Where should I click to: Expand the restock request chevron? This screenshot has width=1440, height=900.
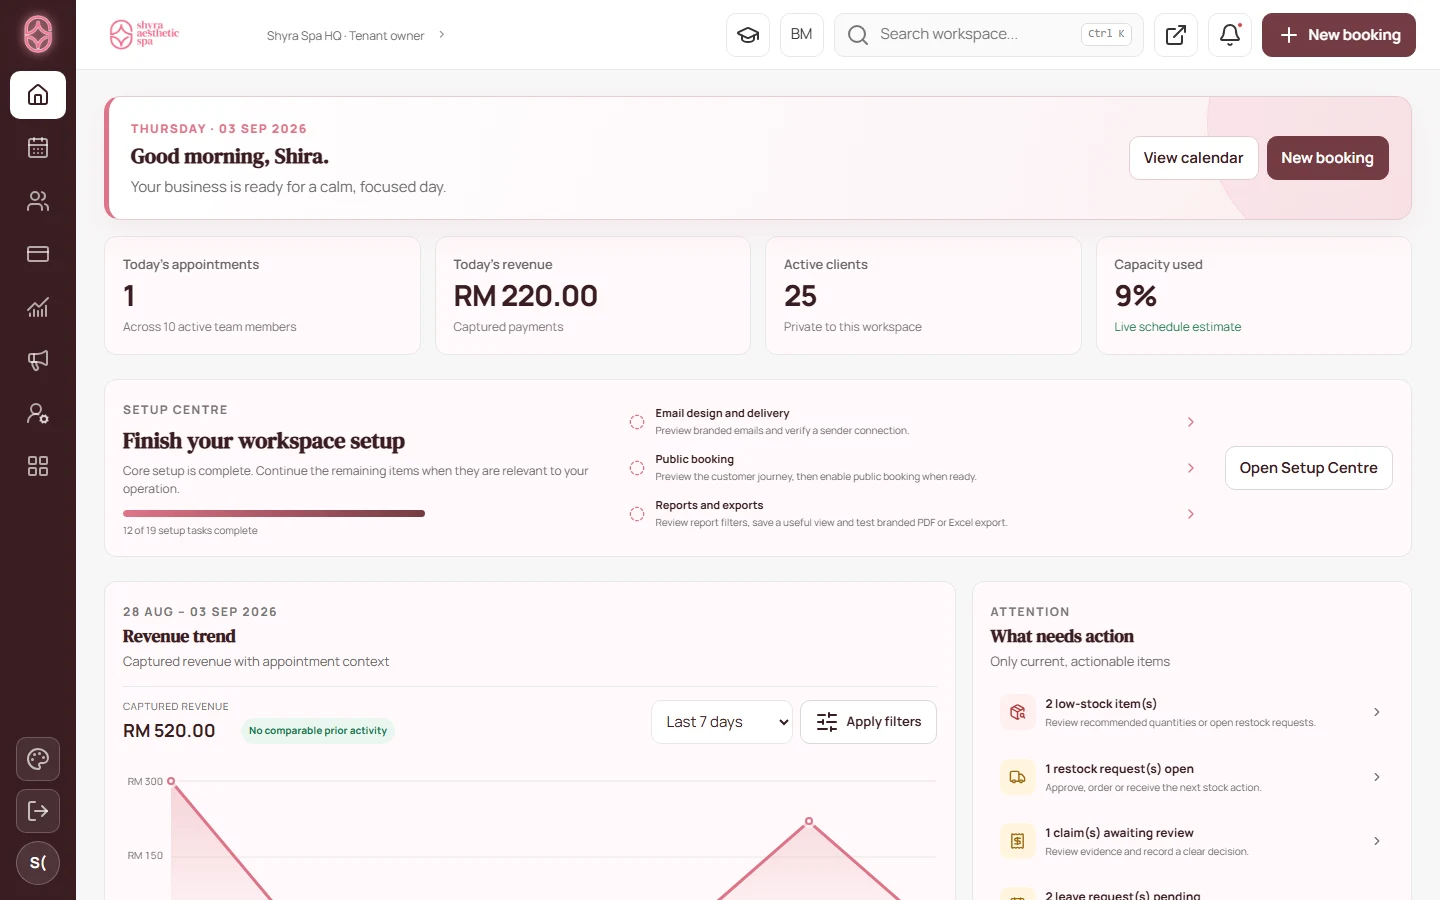1377,777
